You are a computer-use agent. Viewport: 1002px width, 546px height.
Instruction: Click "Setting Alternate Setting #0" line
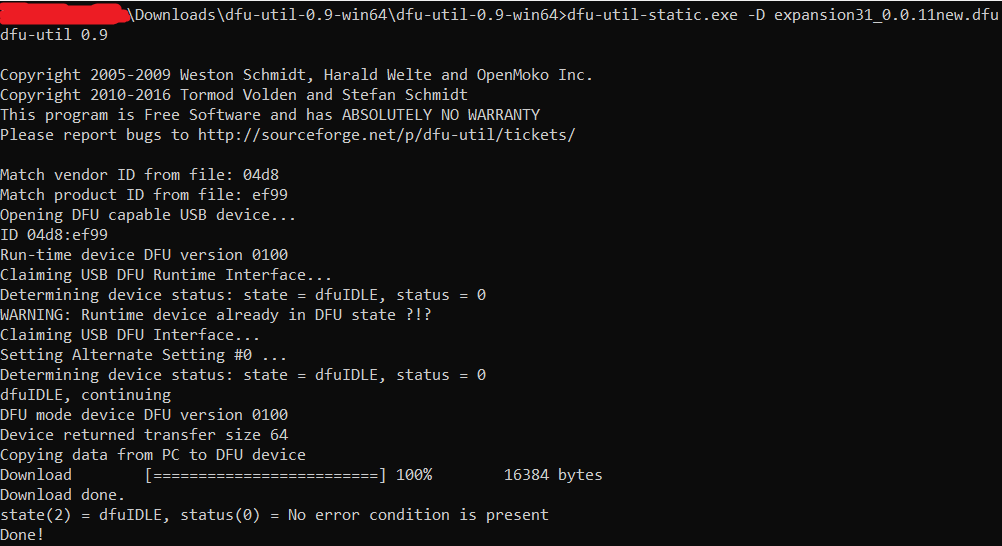point(144,355)
